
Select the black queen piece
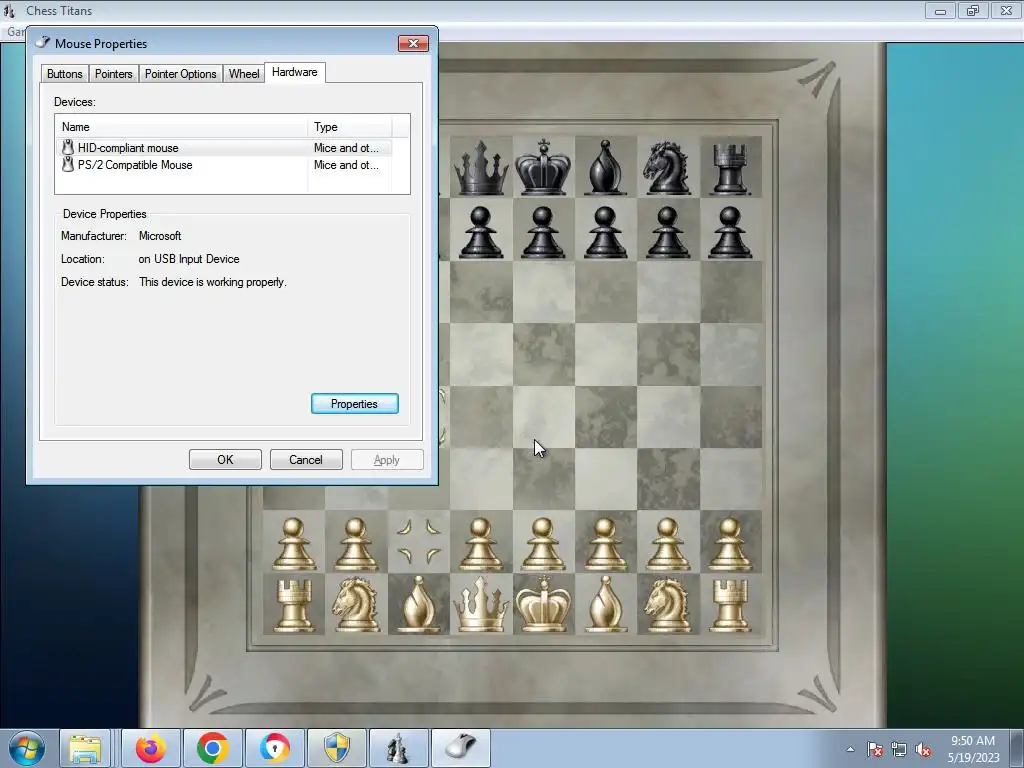481,168
